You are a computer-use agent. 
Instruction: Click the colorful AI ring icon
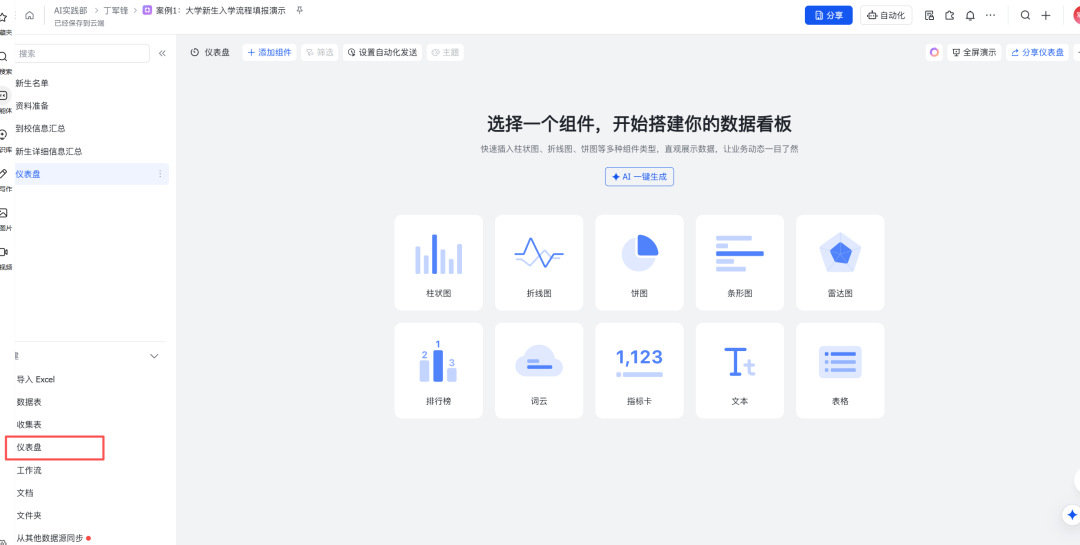point(934,52)
